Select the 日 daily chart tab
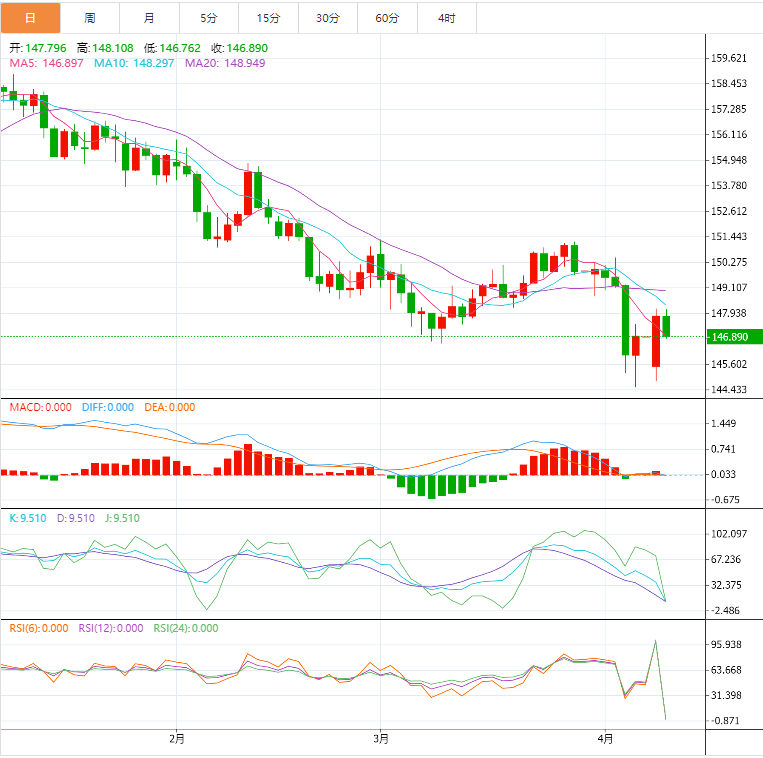The width and height of the screenshot is (763, 758). point(30,18)
